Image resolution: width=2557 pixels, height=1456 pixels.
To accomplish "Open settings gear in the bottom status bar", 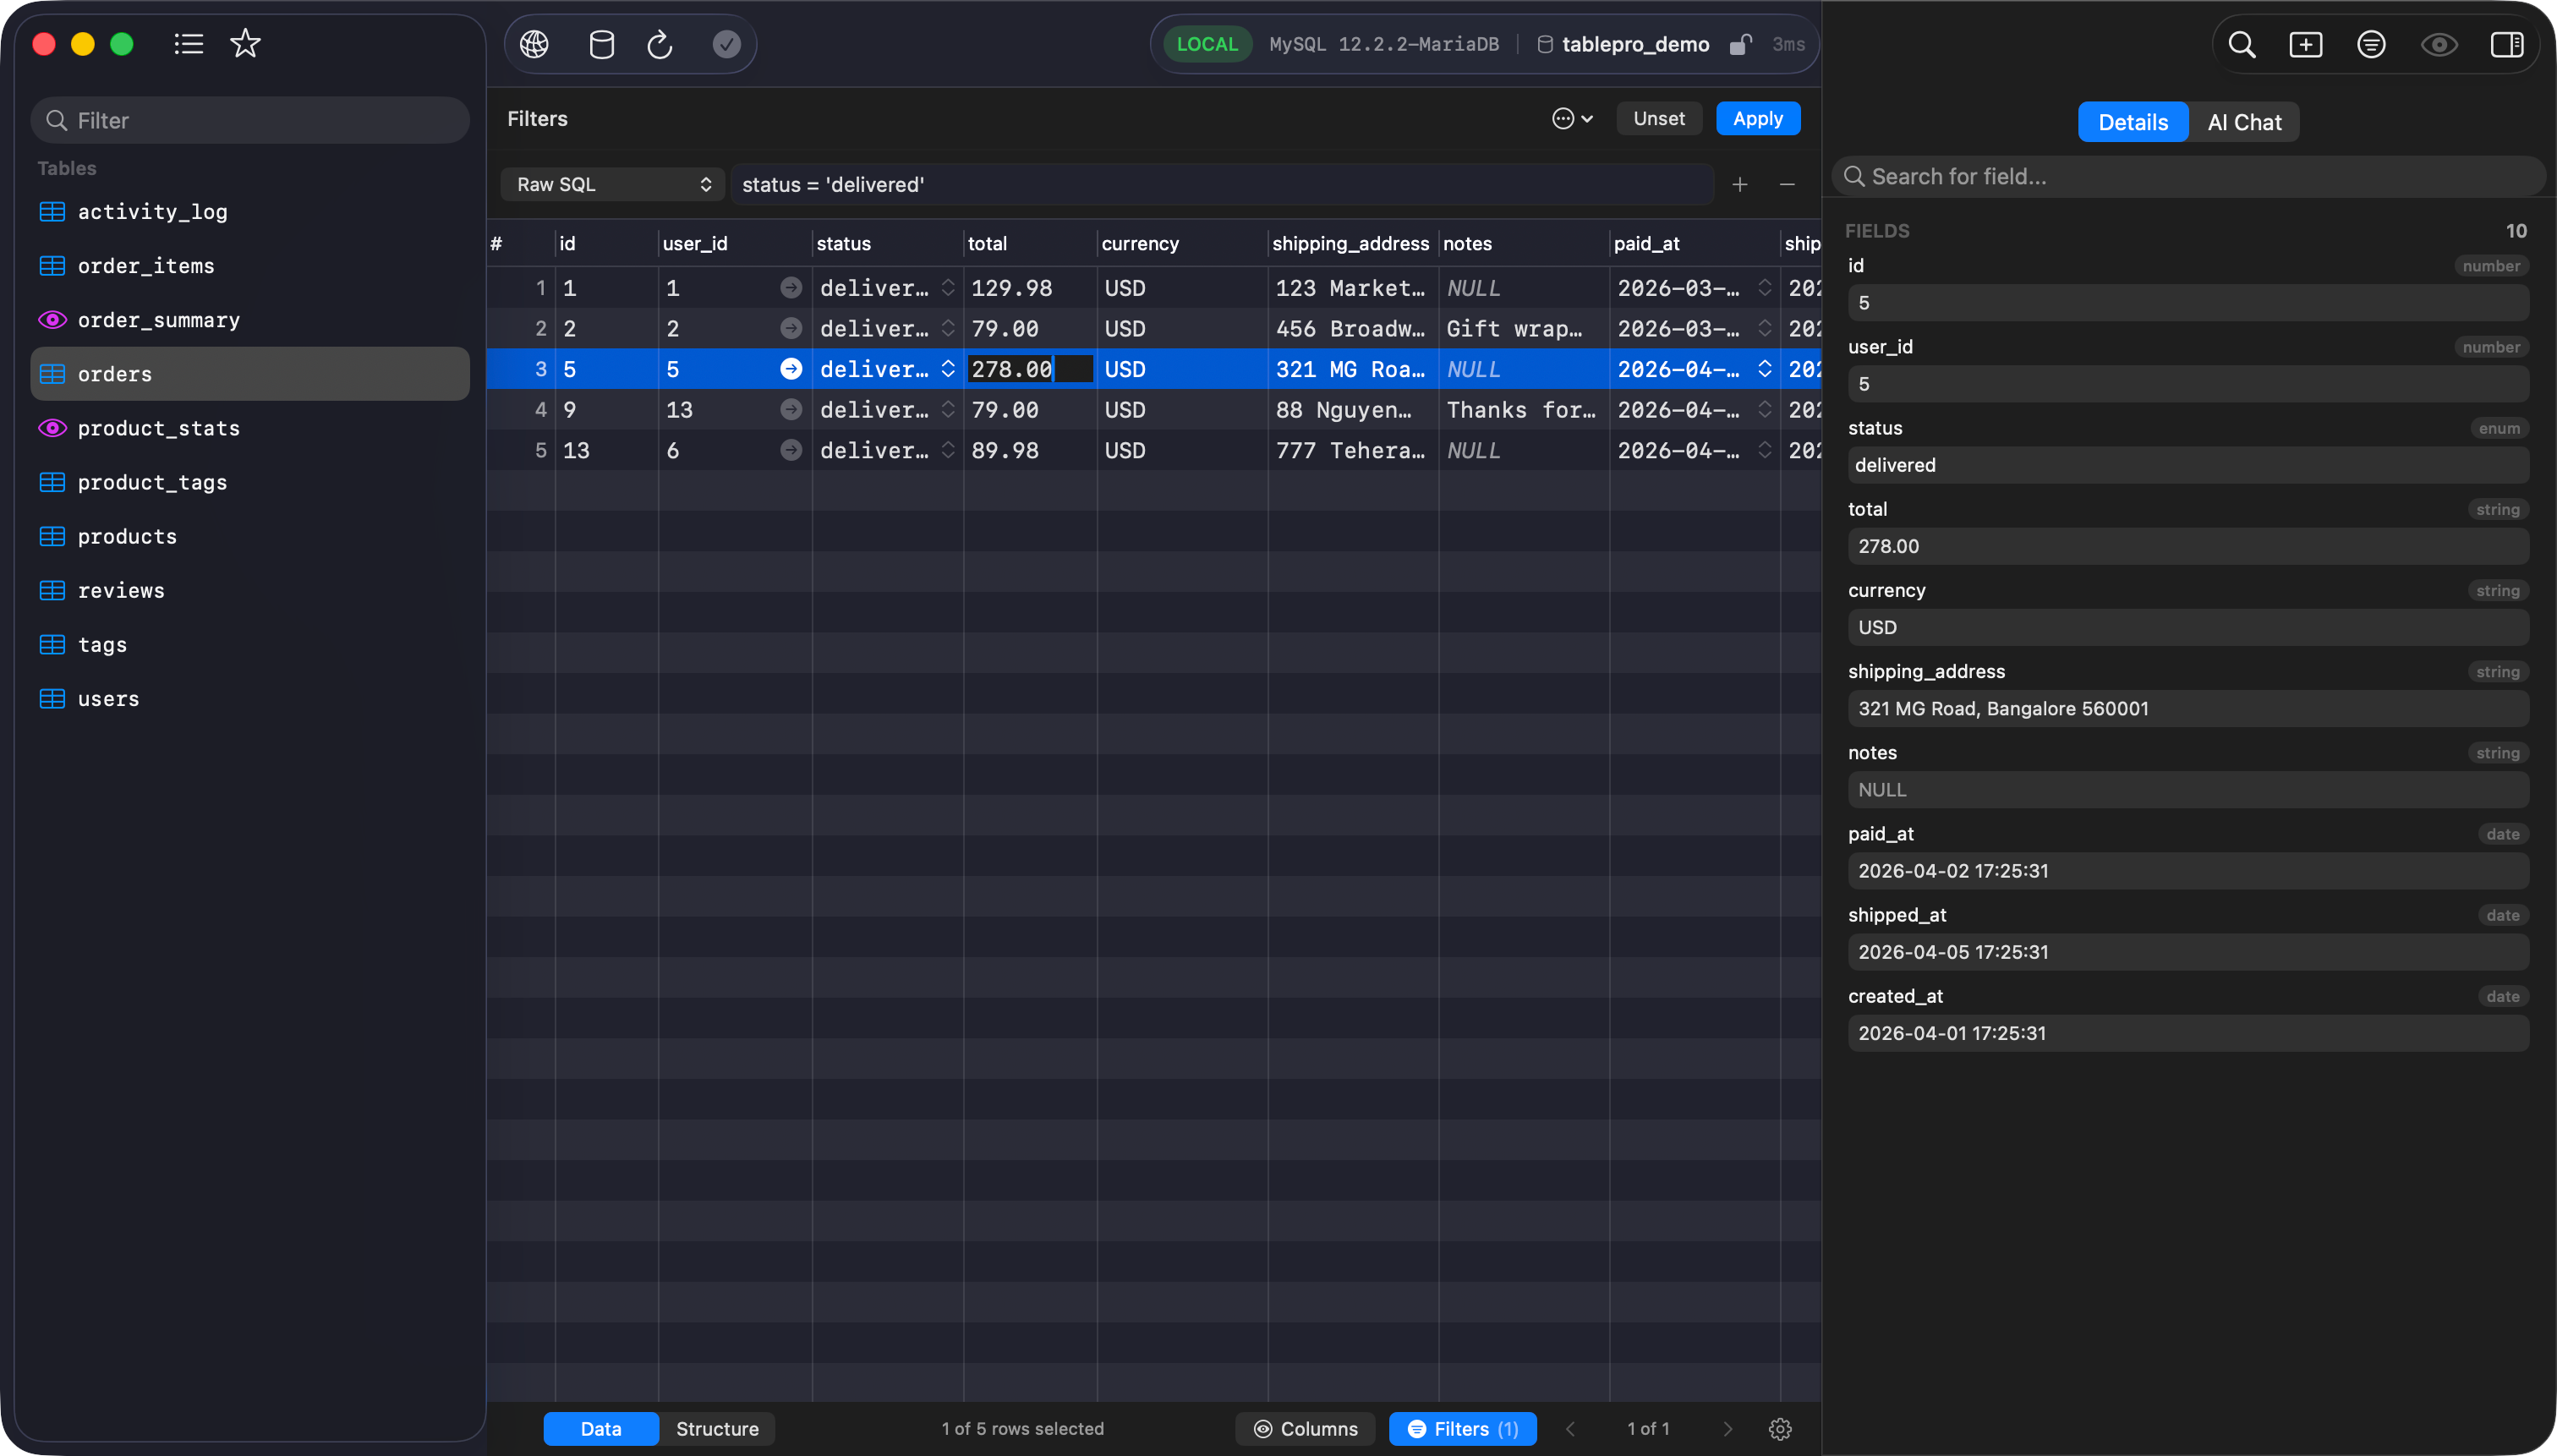I will coord(1781,1429).
